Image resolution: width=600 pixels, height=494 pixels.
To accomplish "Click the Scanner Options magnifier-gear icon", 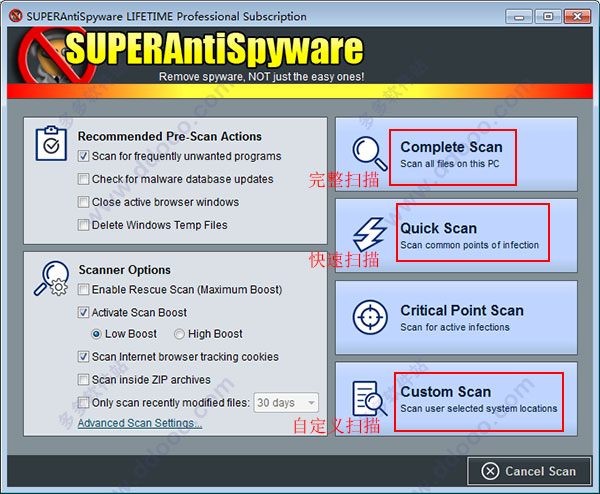I will 52,278.
